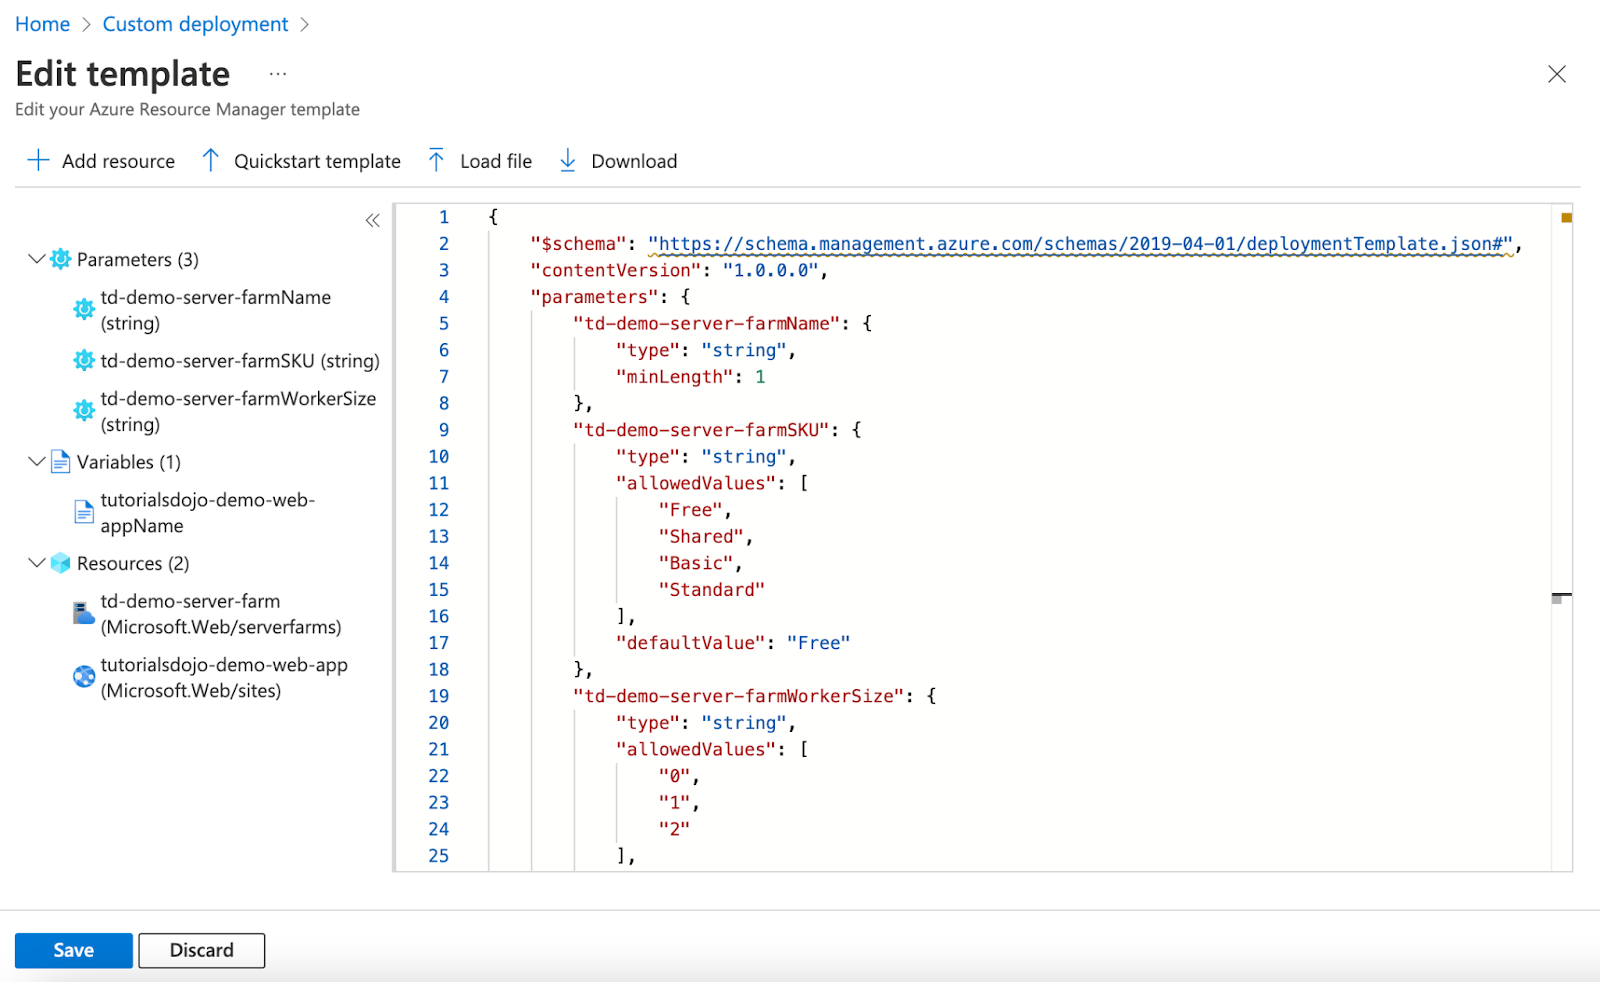This screenshot has height=982, width=1600.
Task: Click the Download arrow icon
Action: click(x=567, y=161)
